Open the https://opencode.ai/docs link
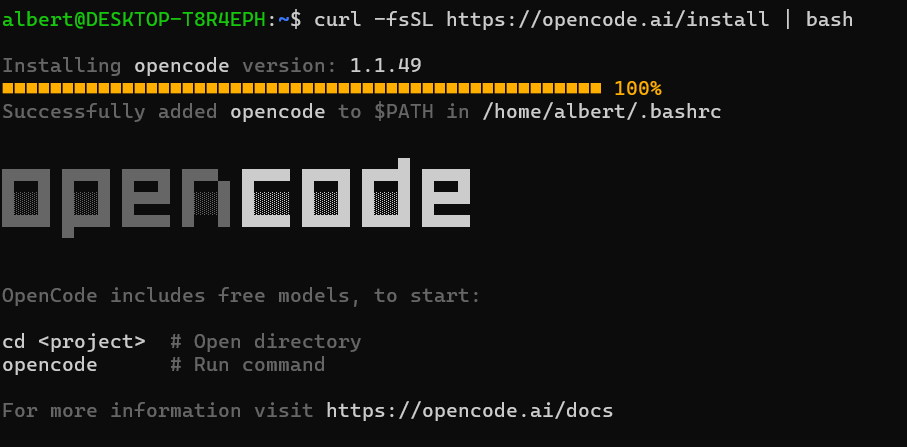This screenshot has height=447, width=907. click(470, 411)
